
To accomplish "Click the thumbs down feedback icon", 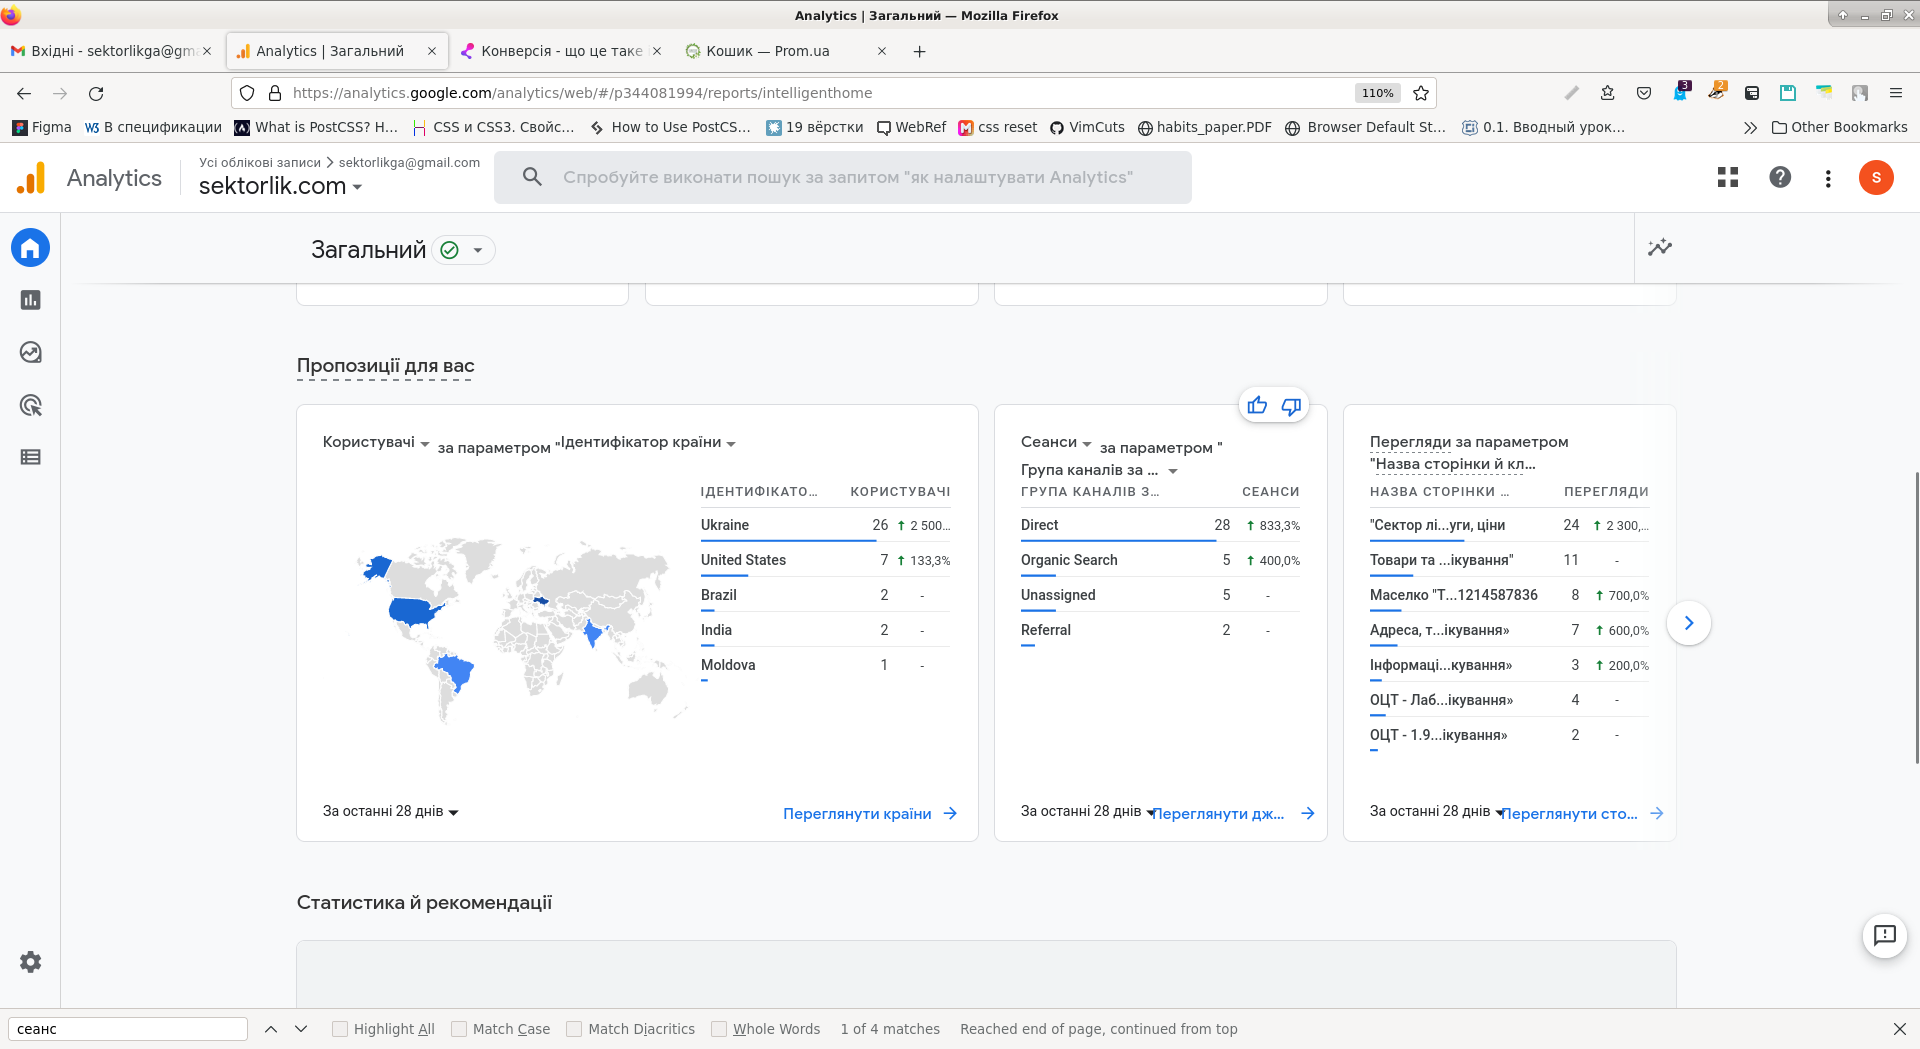I will 1291,405.
